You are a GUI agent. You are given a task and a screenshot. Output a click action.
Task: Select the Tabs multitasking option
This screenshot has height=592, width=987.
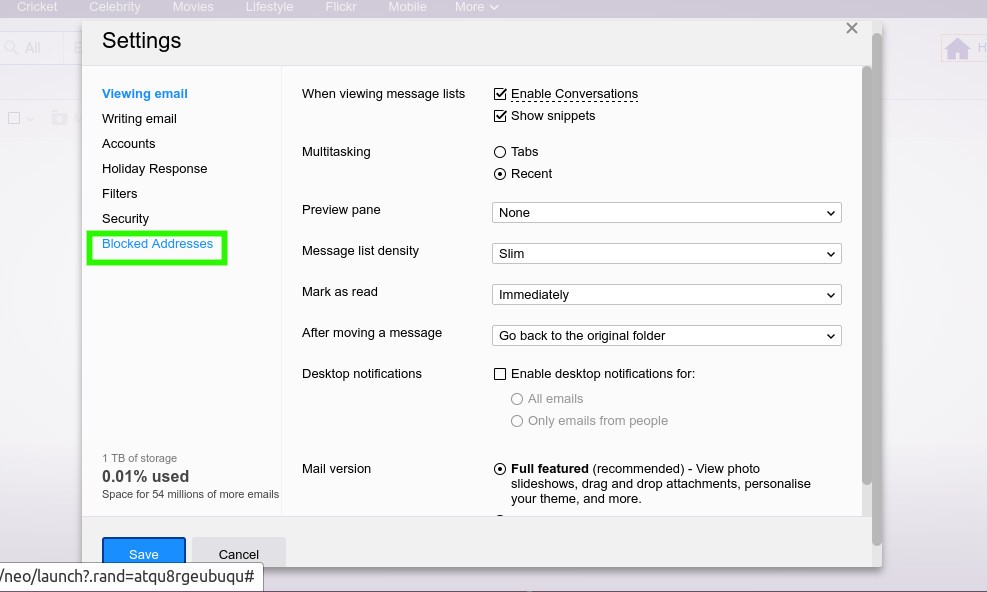[x=500, y=151]
